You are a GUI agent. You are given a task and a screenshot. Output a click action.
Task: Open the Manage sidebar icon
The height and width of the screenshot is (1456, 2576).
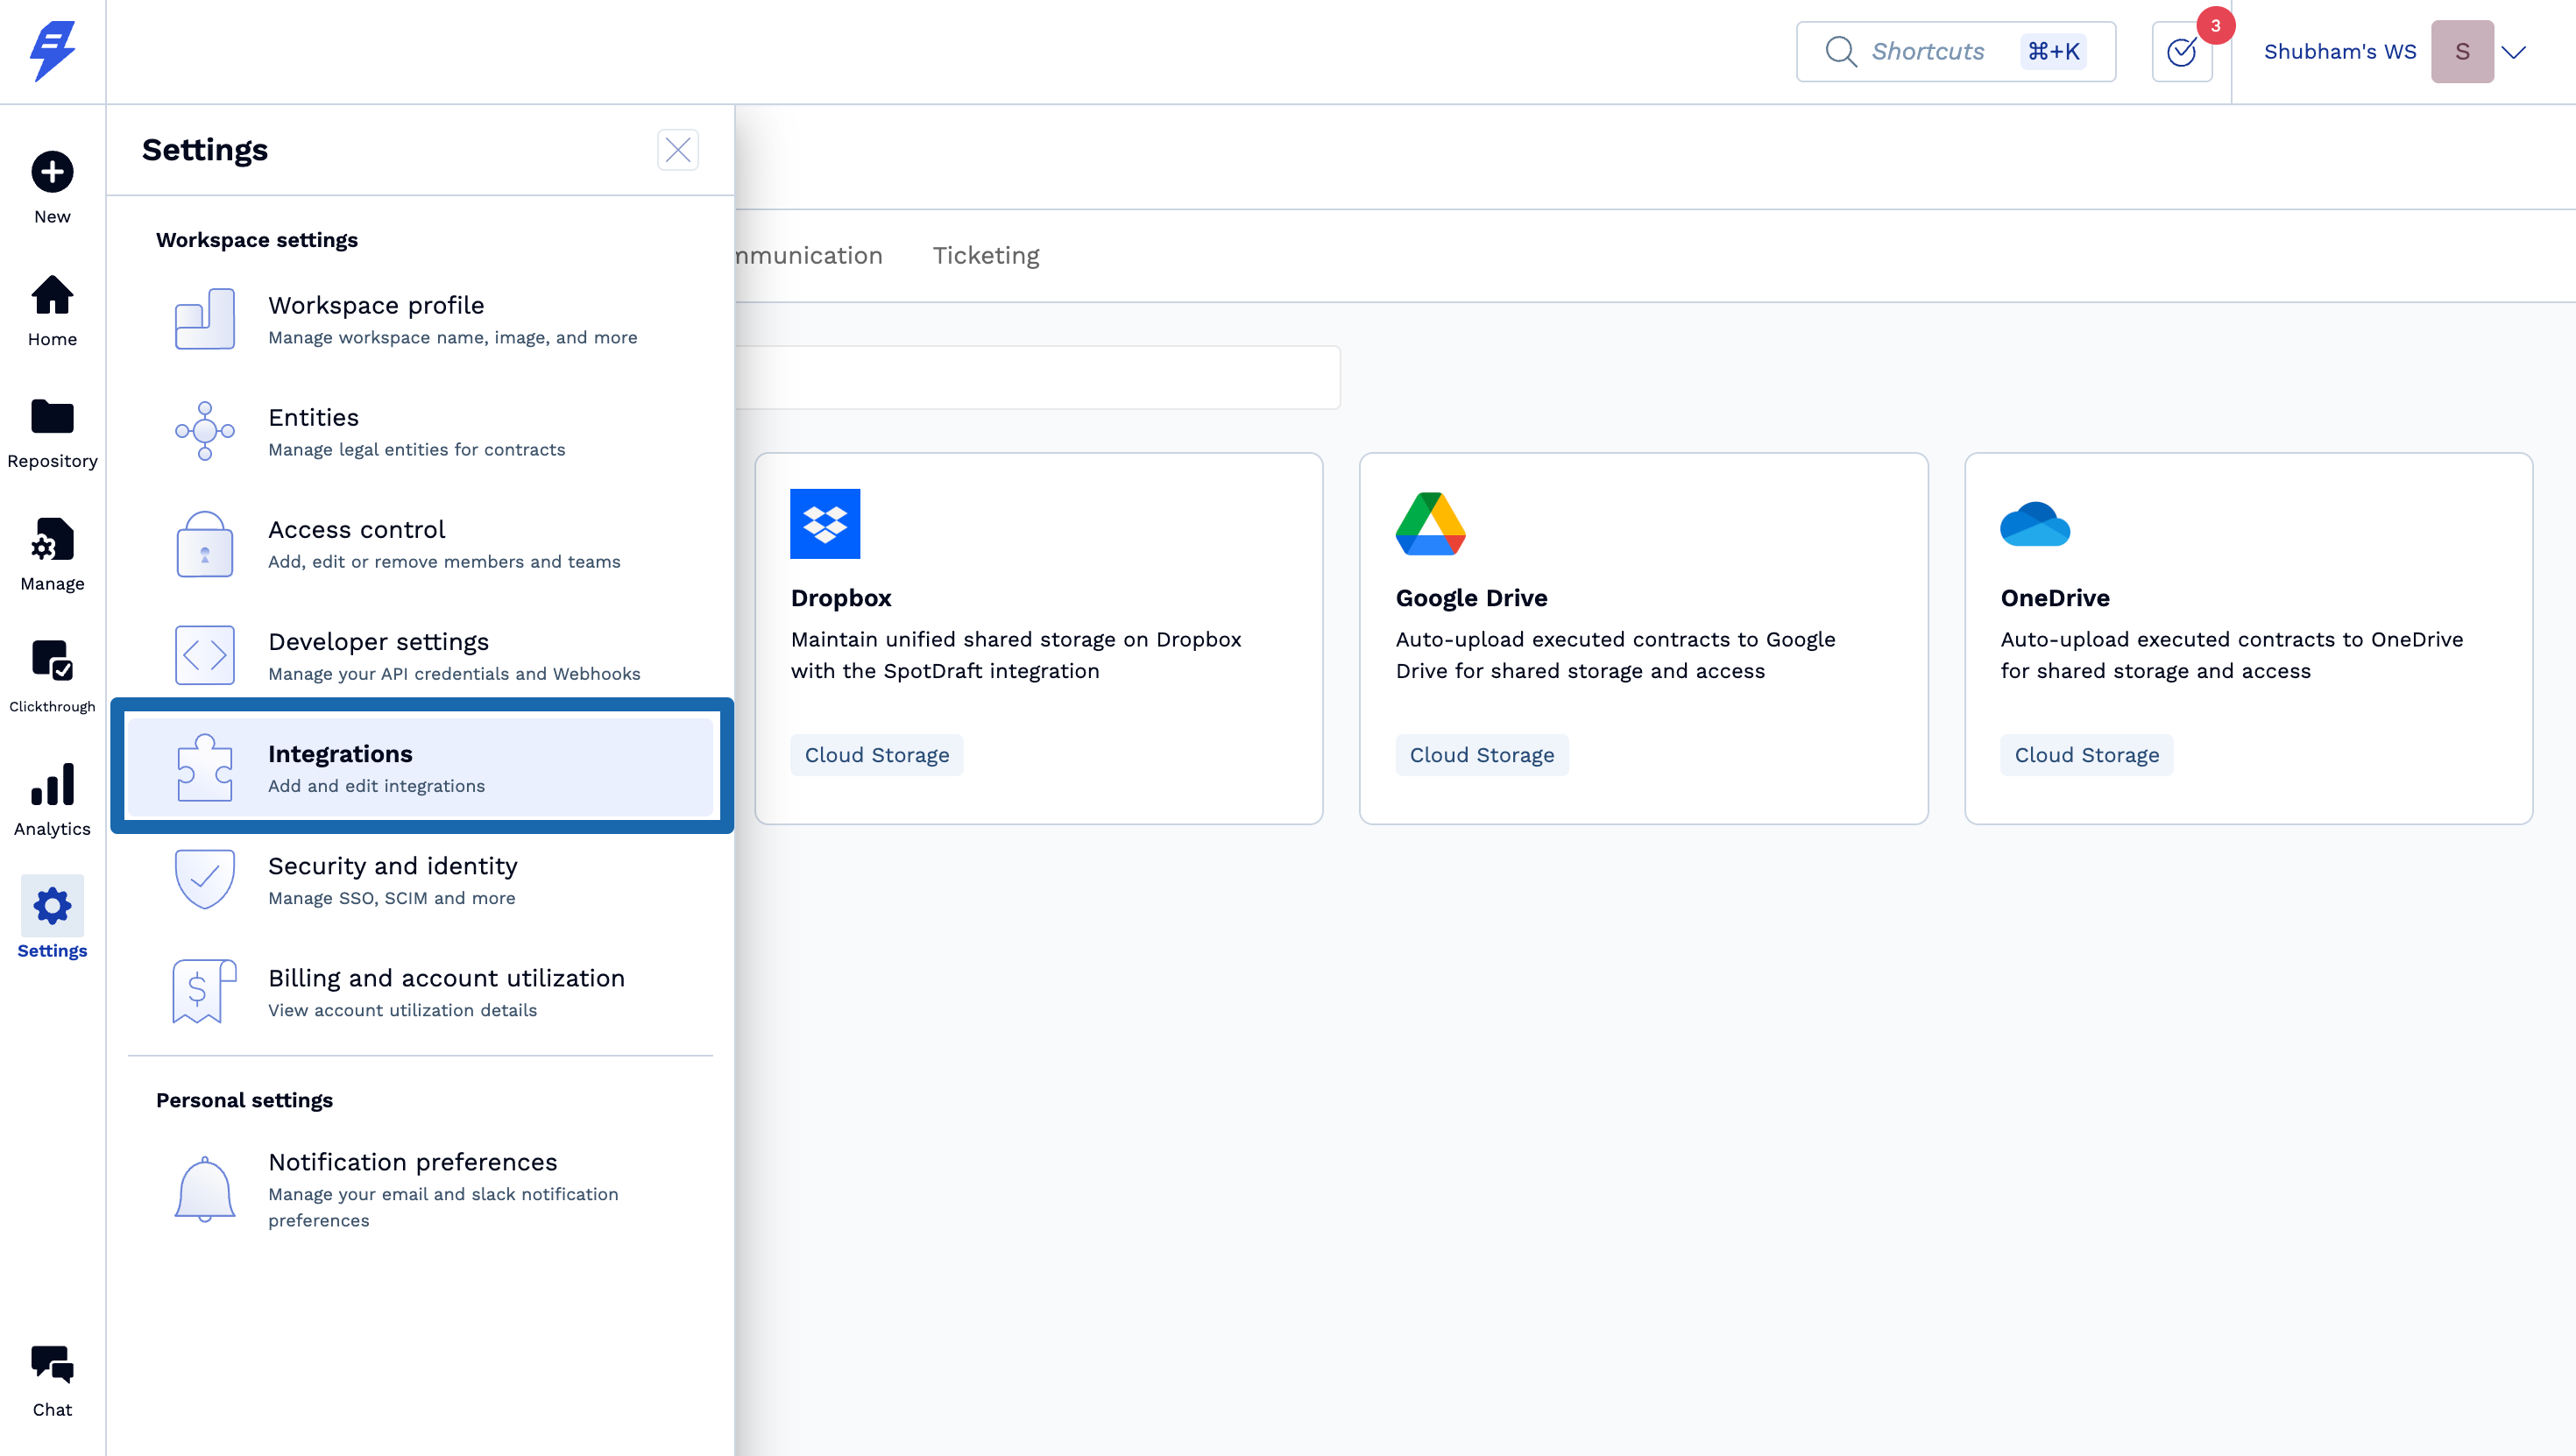[x=52, y=541]
